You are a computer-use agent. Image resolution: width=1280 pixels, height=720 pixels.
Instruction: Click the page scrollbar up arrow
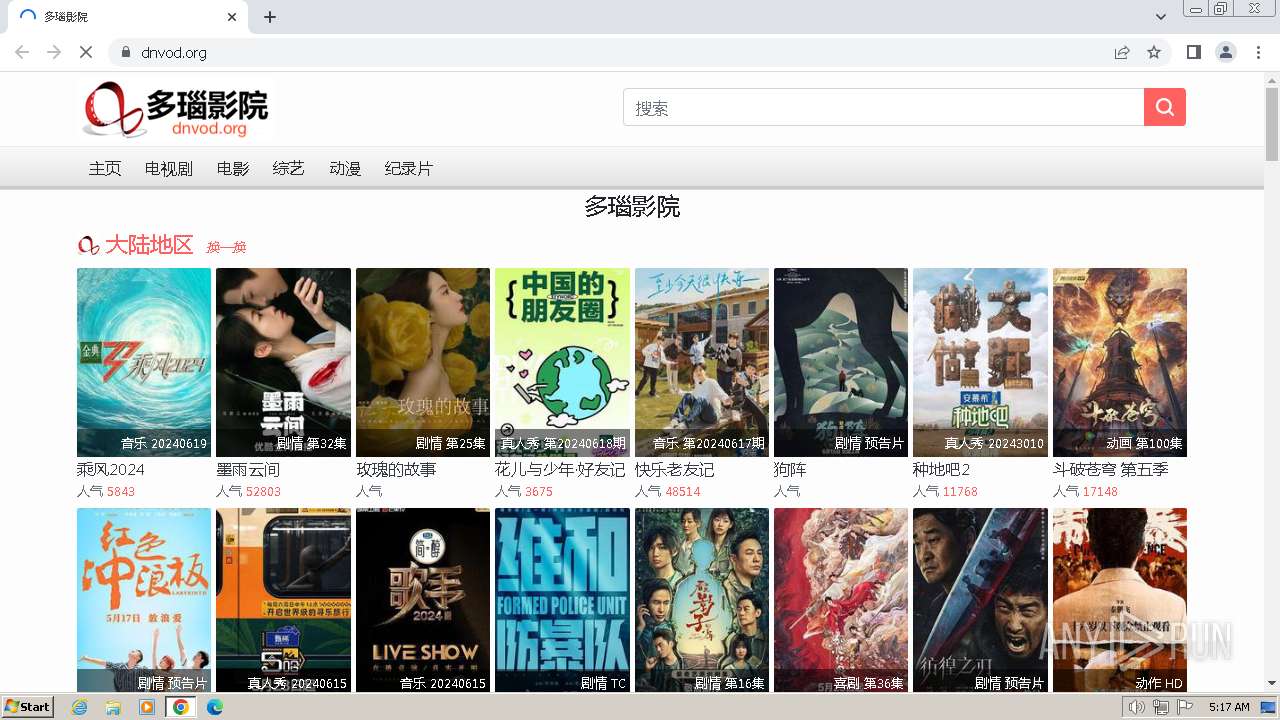pos(1272,80)
